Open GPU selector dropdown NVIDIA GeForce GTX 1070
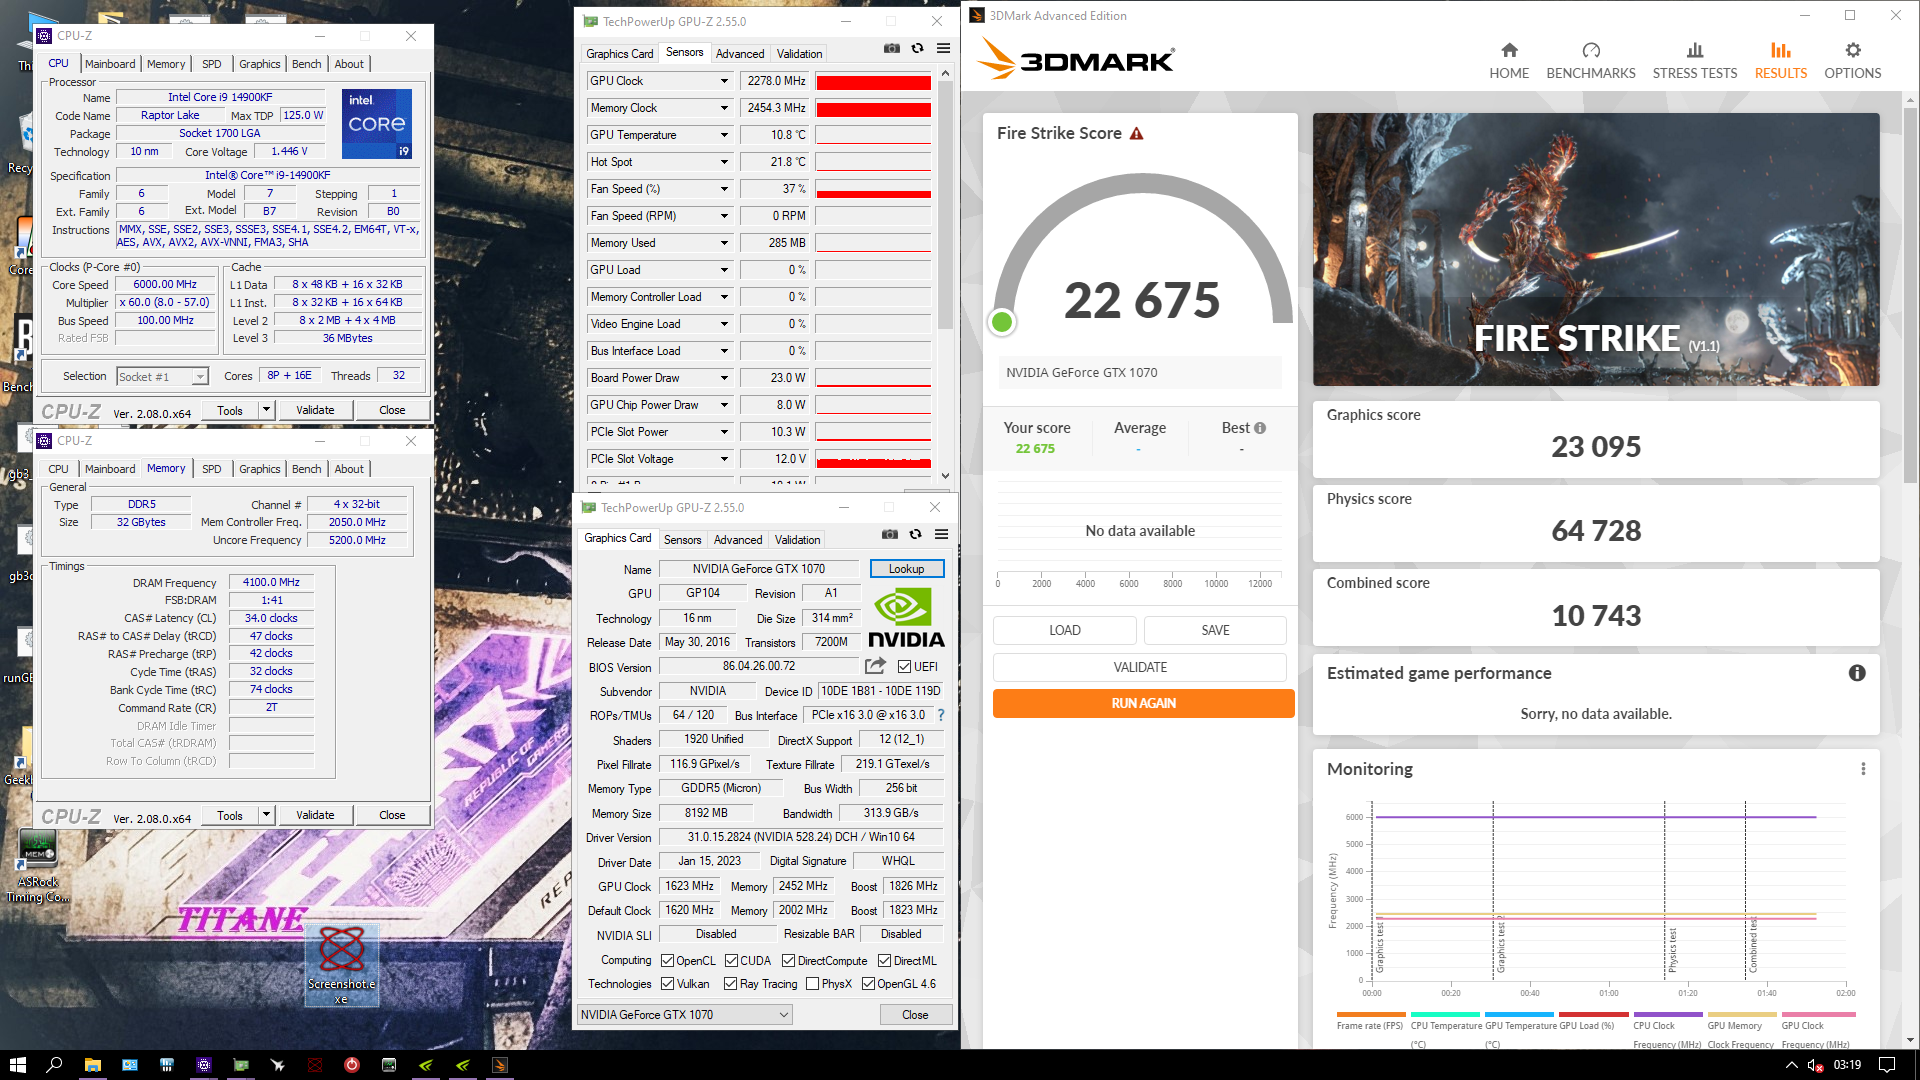Screen dimensions: 1920x1080 [684, 1015]
